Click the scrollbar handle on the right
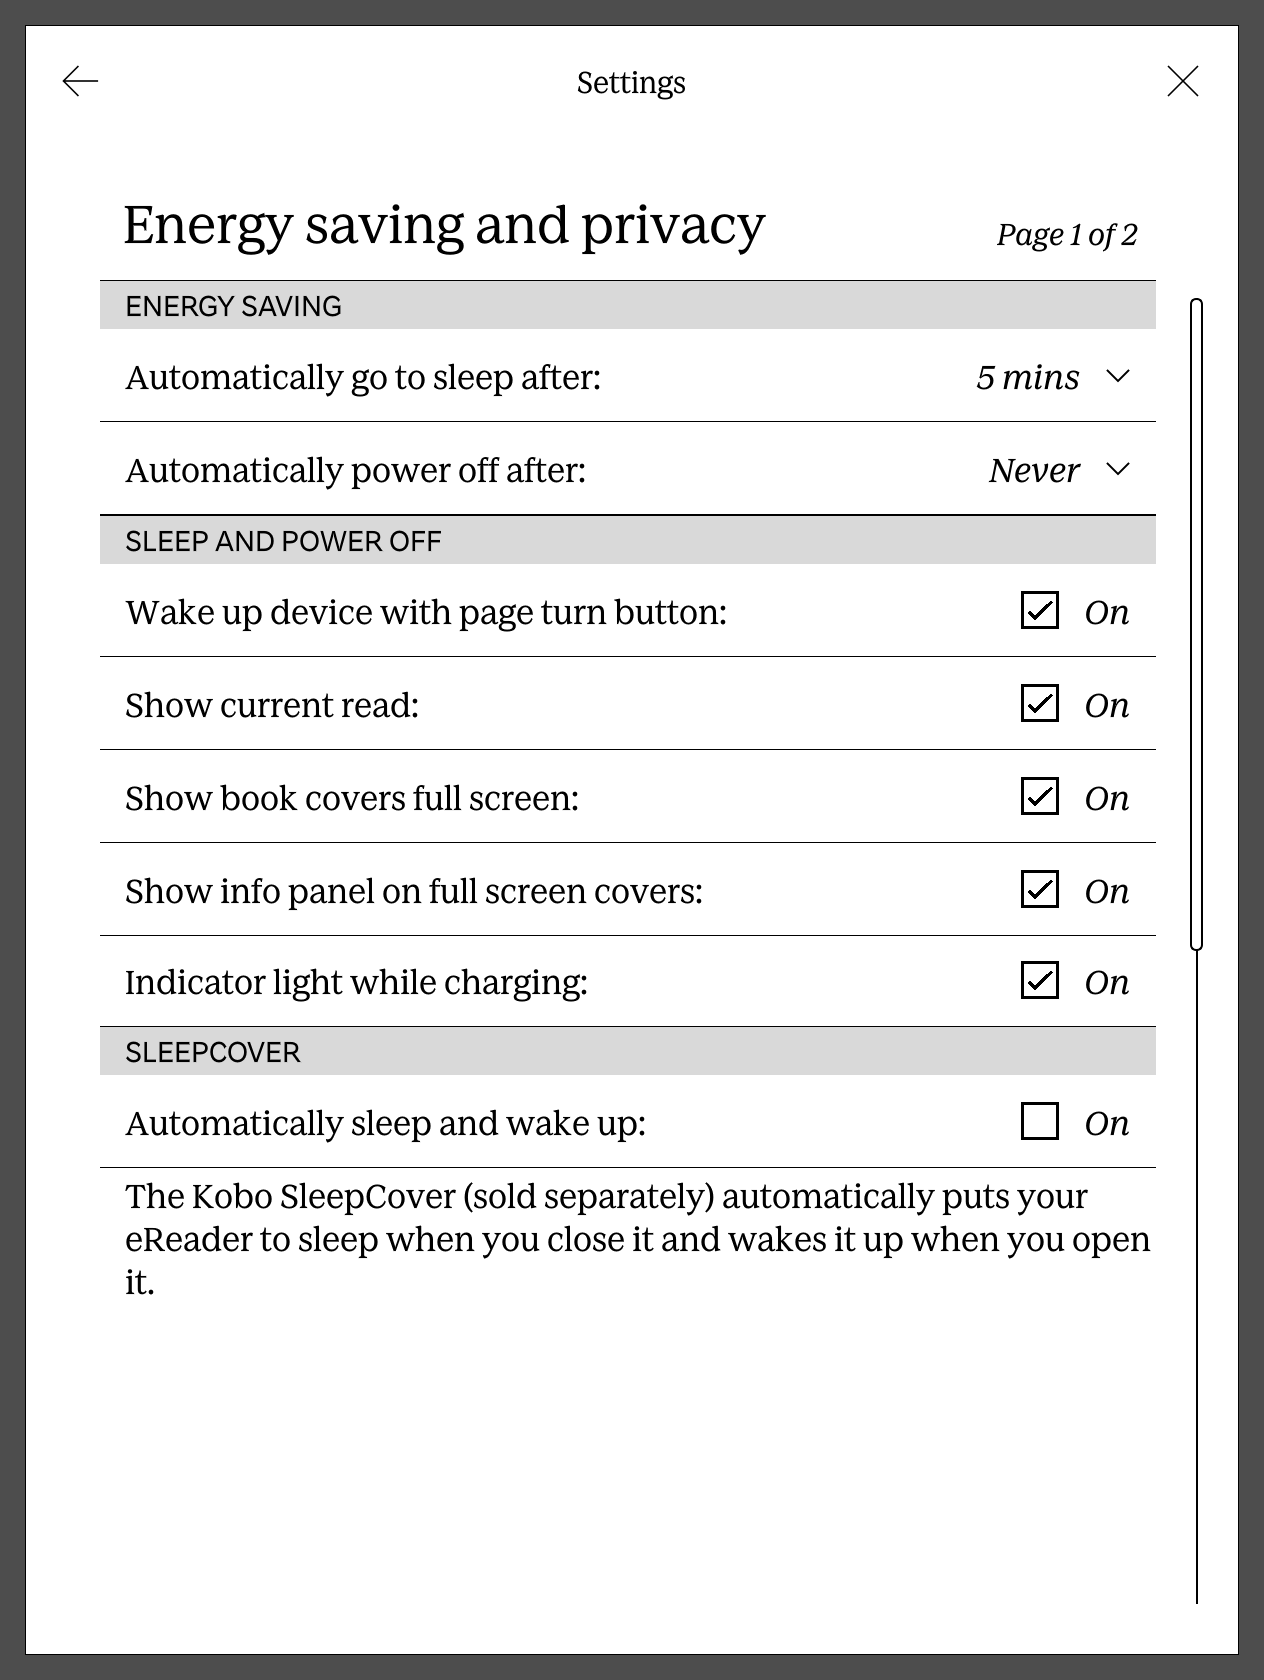1264x1680 pixels. (x=1196, y=622)
